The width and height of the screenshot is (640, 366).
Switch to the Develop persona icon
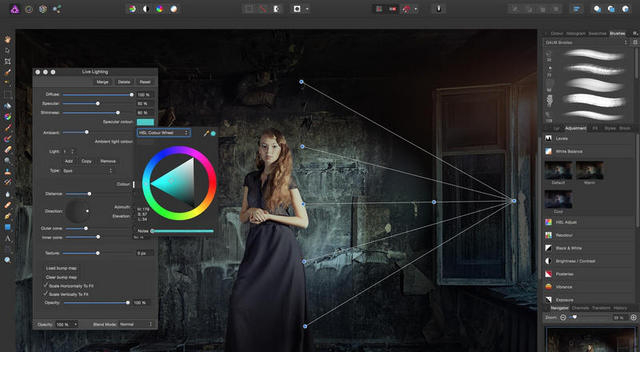pos(43,9)
